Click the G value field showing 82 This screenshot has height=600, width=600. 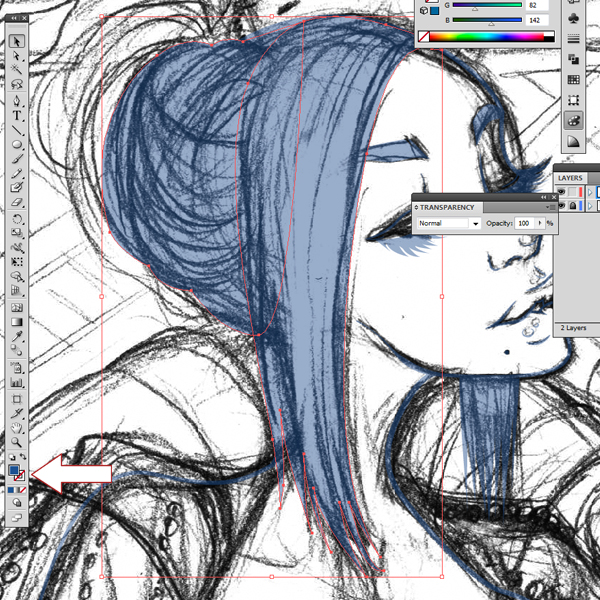coord(537,5)
